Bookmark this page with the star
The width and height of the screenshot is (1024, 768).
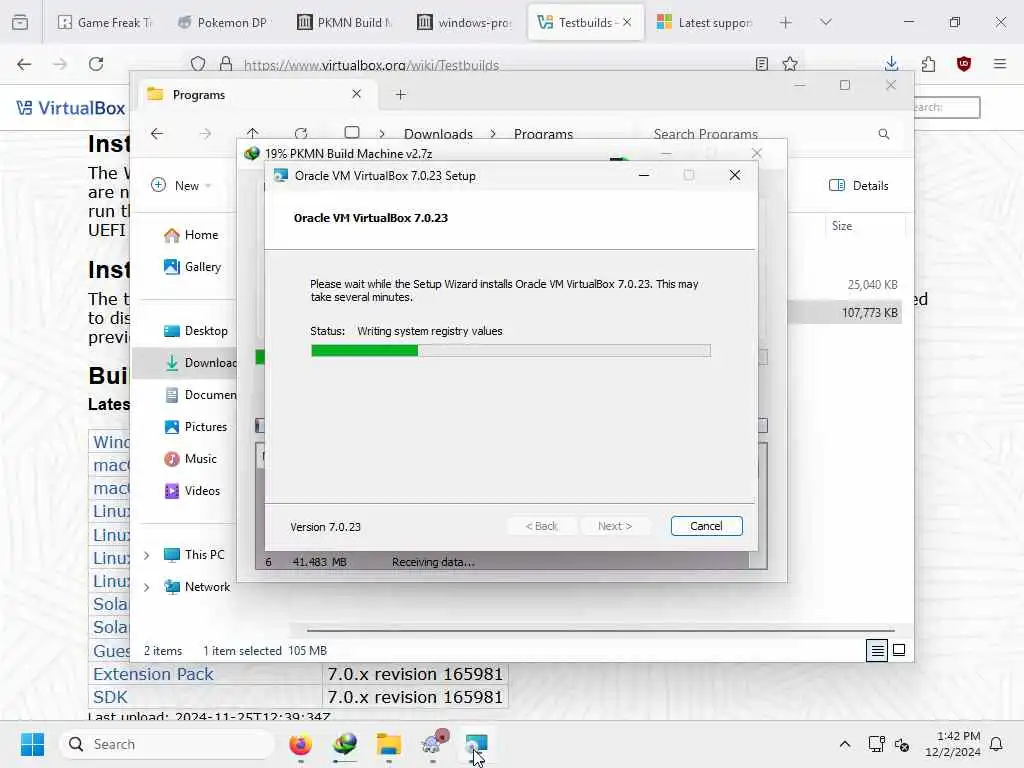tap(790, 64)
